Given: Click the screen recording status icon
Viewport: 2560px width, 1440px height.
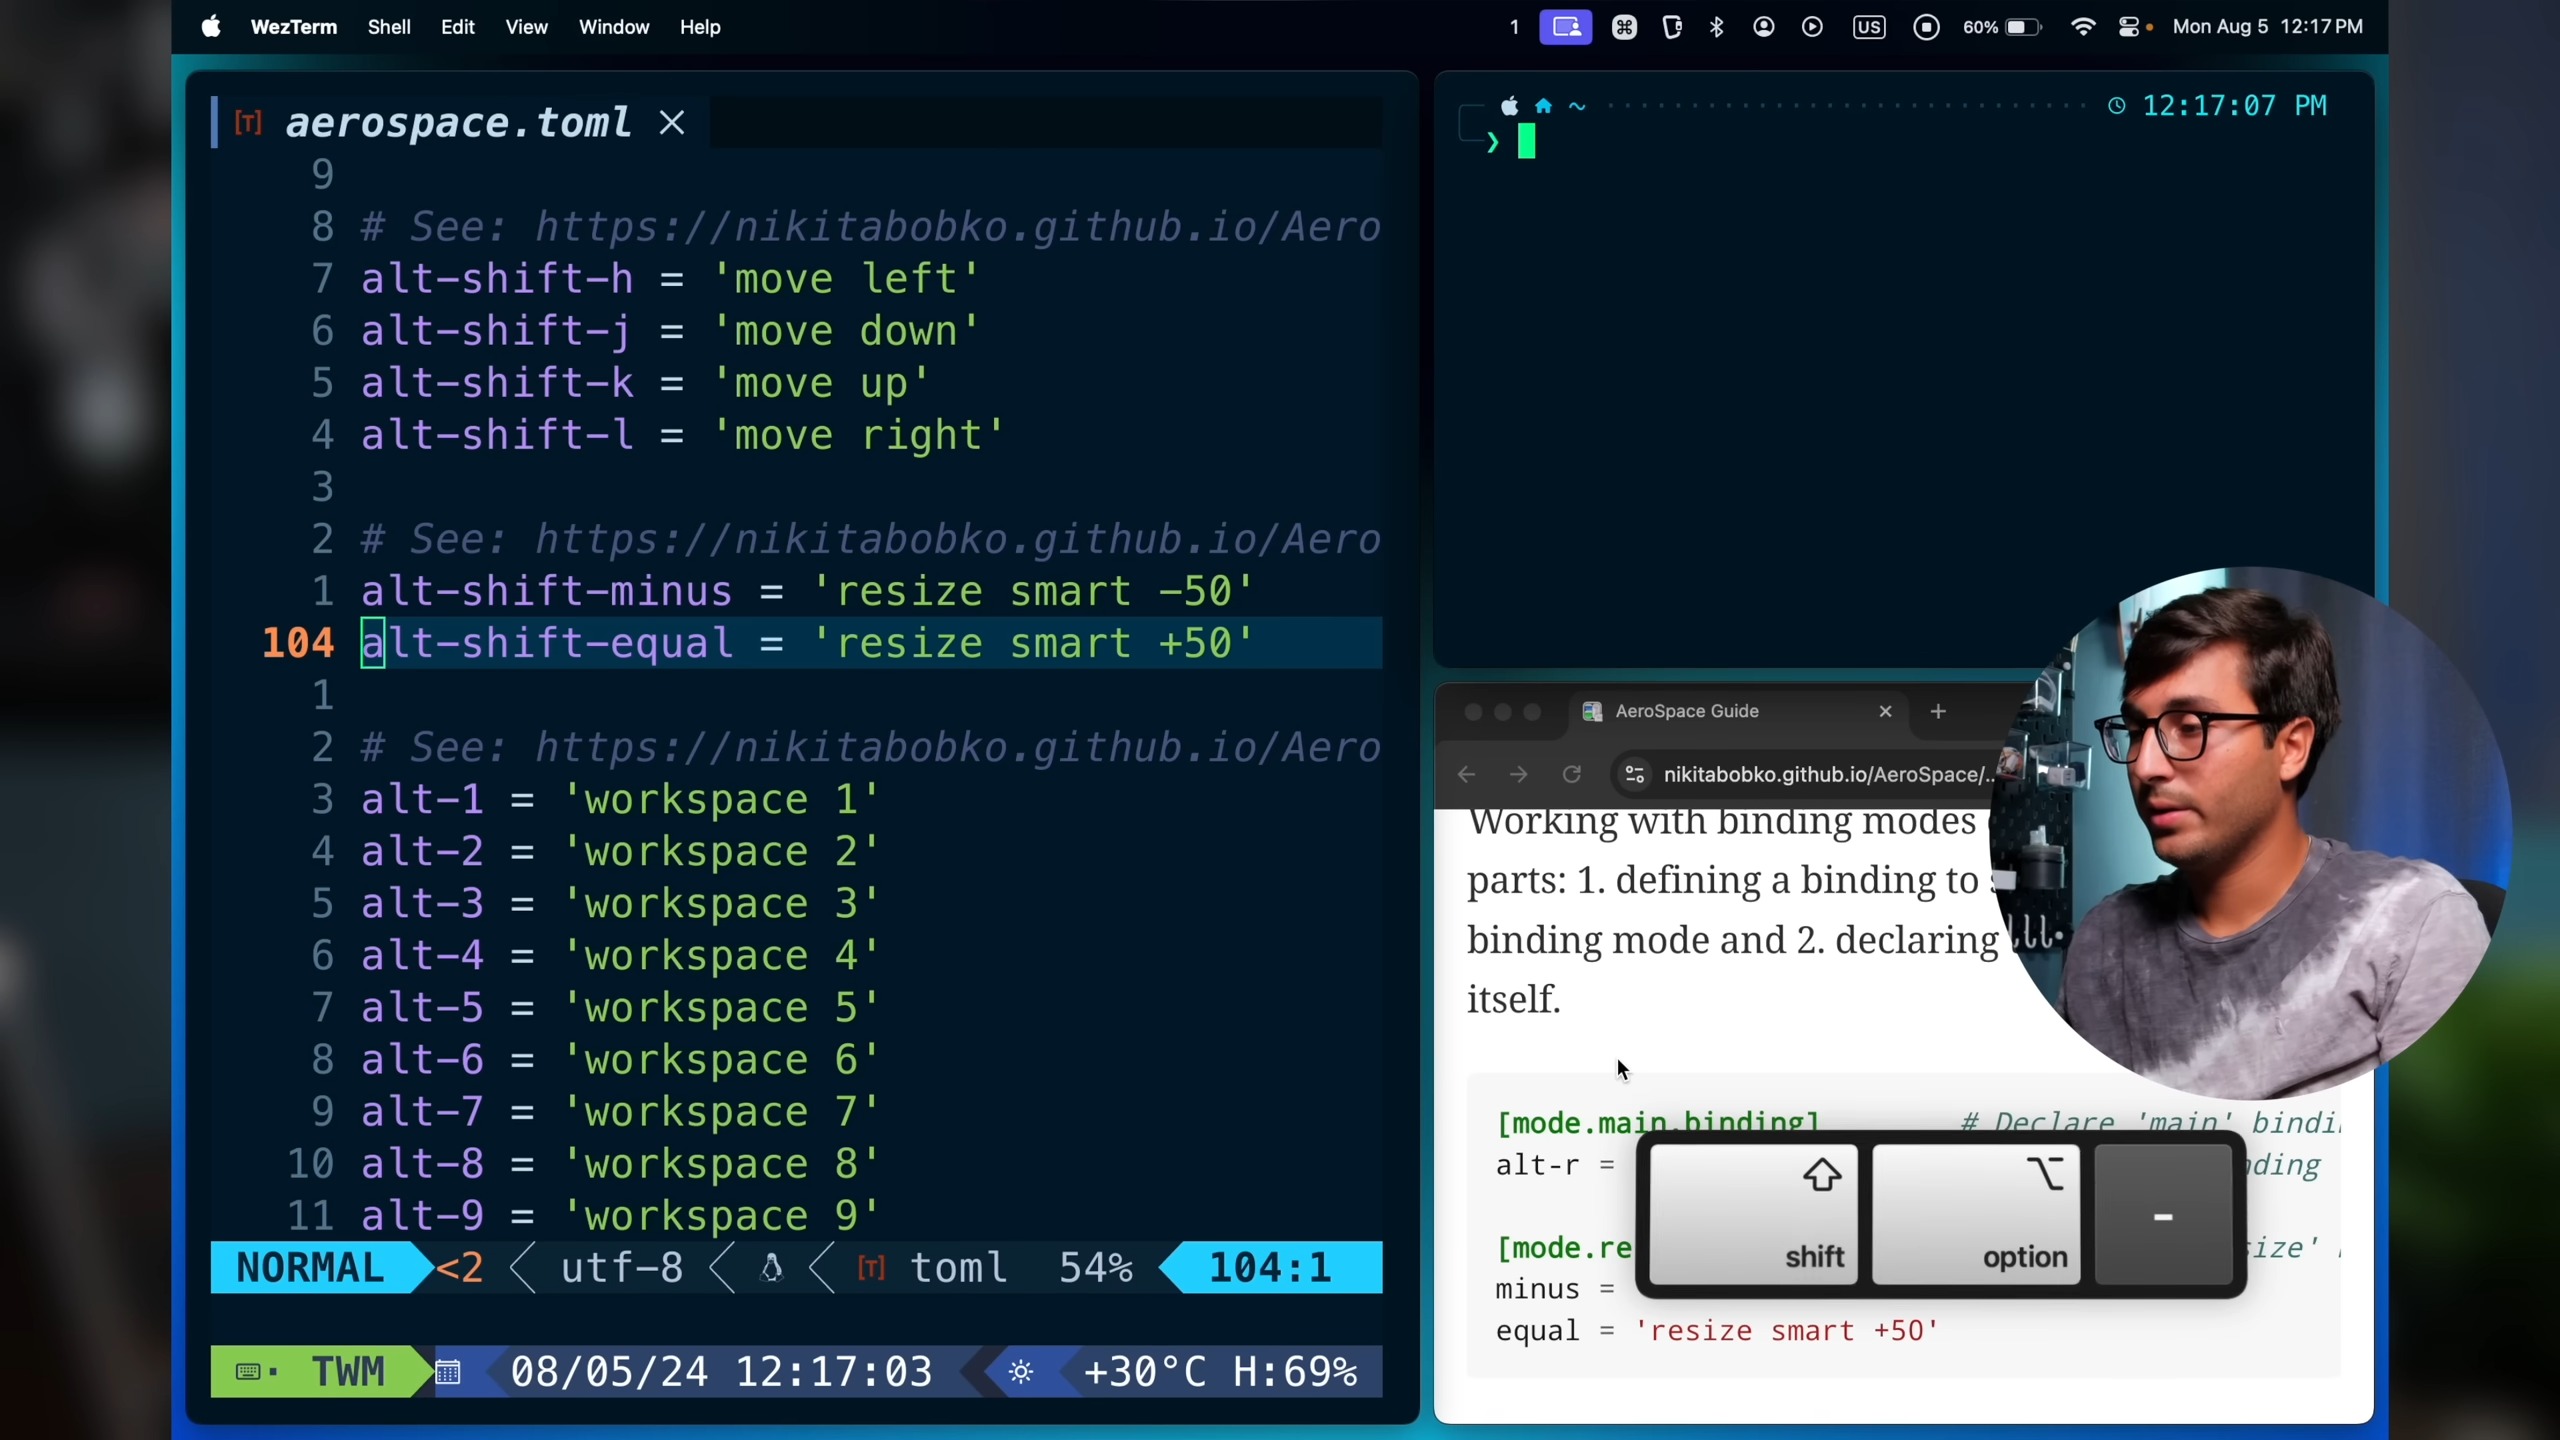Looking at the screenshot, I should click(1926, 27).
